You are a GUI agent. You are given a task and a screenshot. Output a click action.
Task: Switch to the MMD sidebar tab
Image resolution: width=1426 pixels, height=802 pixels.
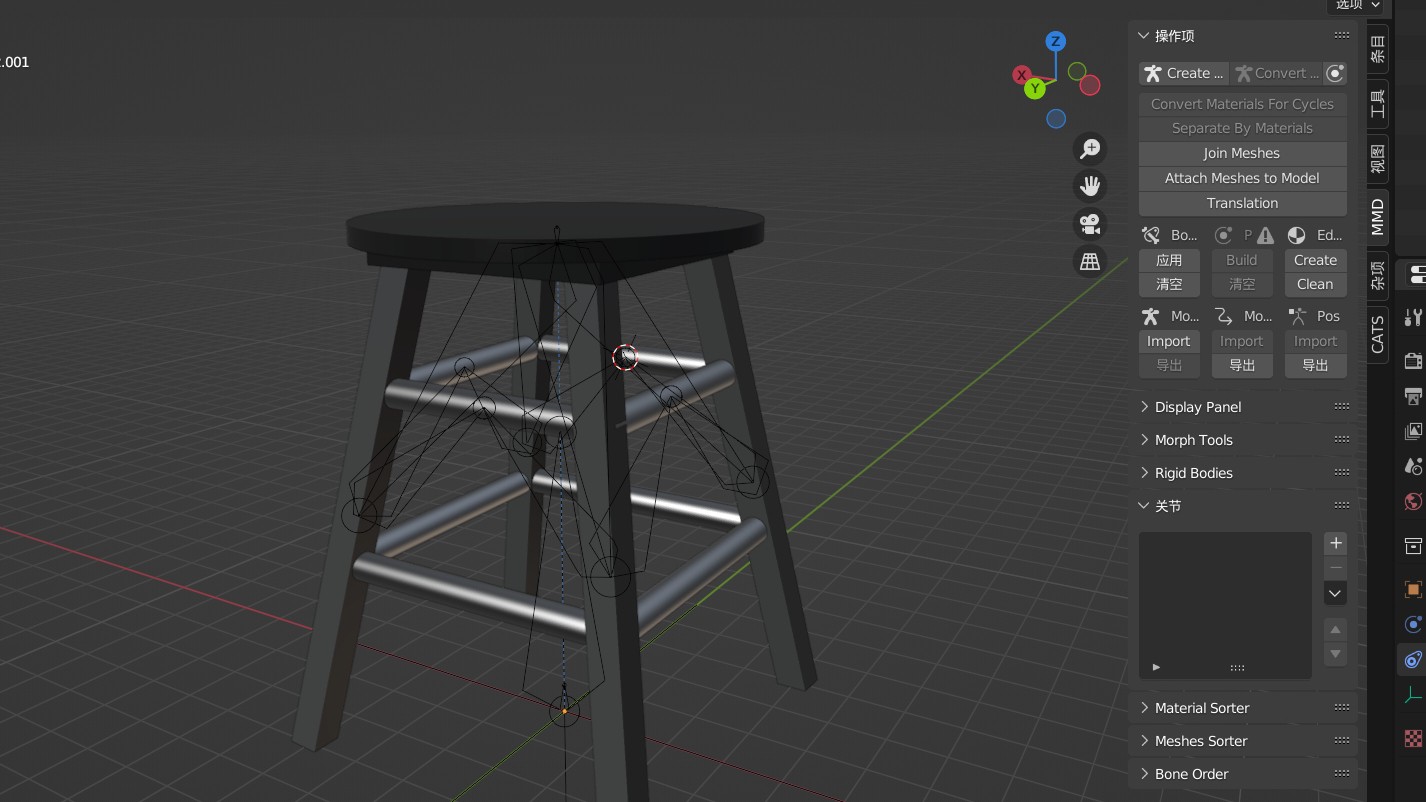coord(1378,217)
